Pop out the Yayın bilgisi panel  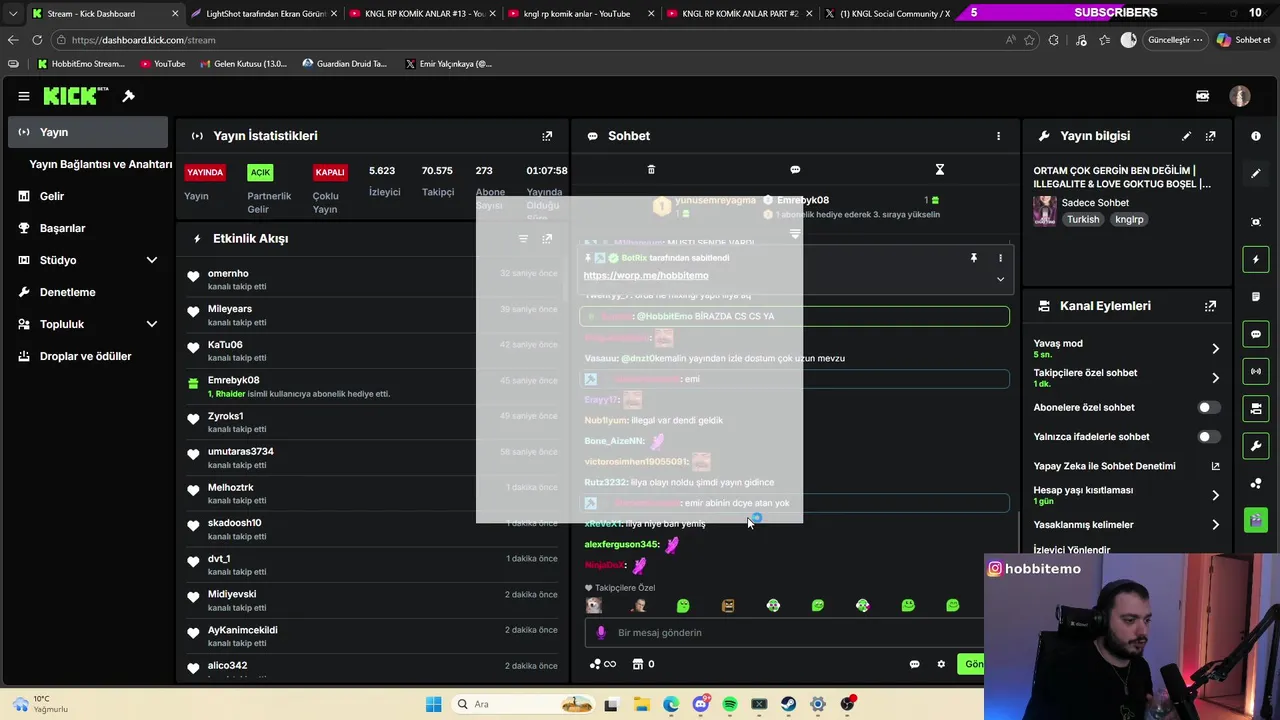(x=1210, y=136)
